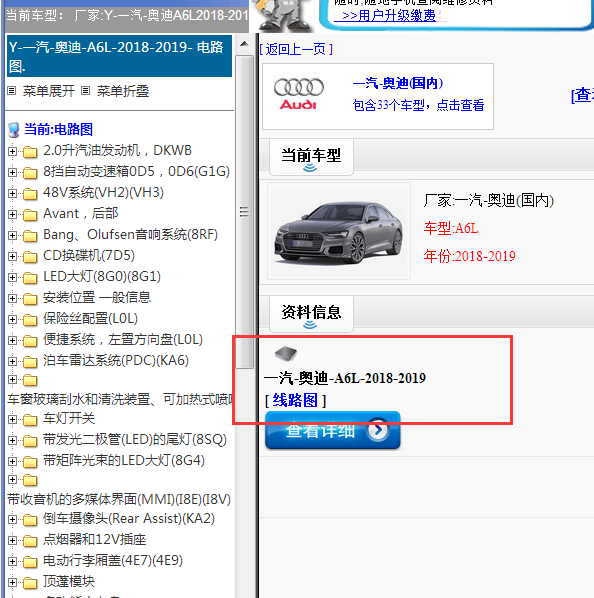Click the grey chip icon under 资料信息
Viewport: 594px width, 598px height.
pos(286,354)
